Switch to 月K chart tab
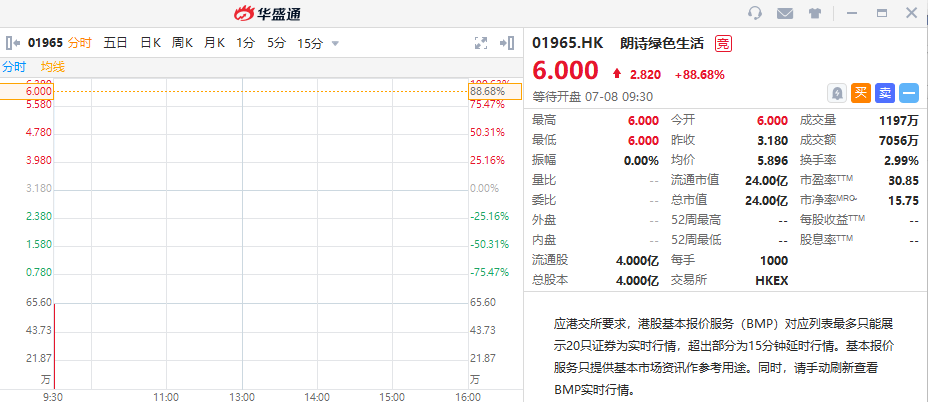The image size is (928, 402). pyautogui.click(x=214, y=43)
